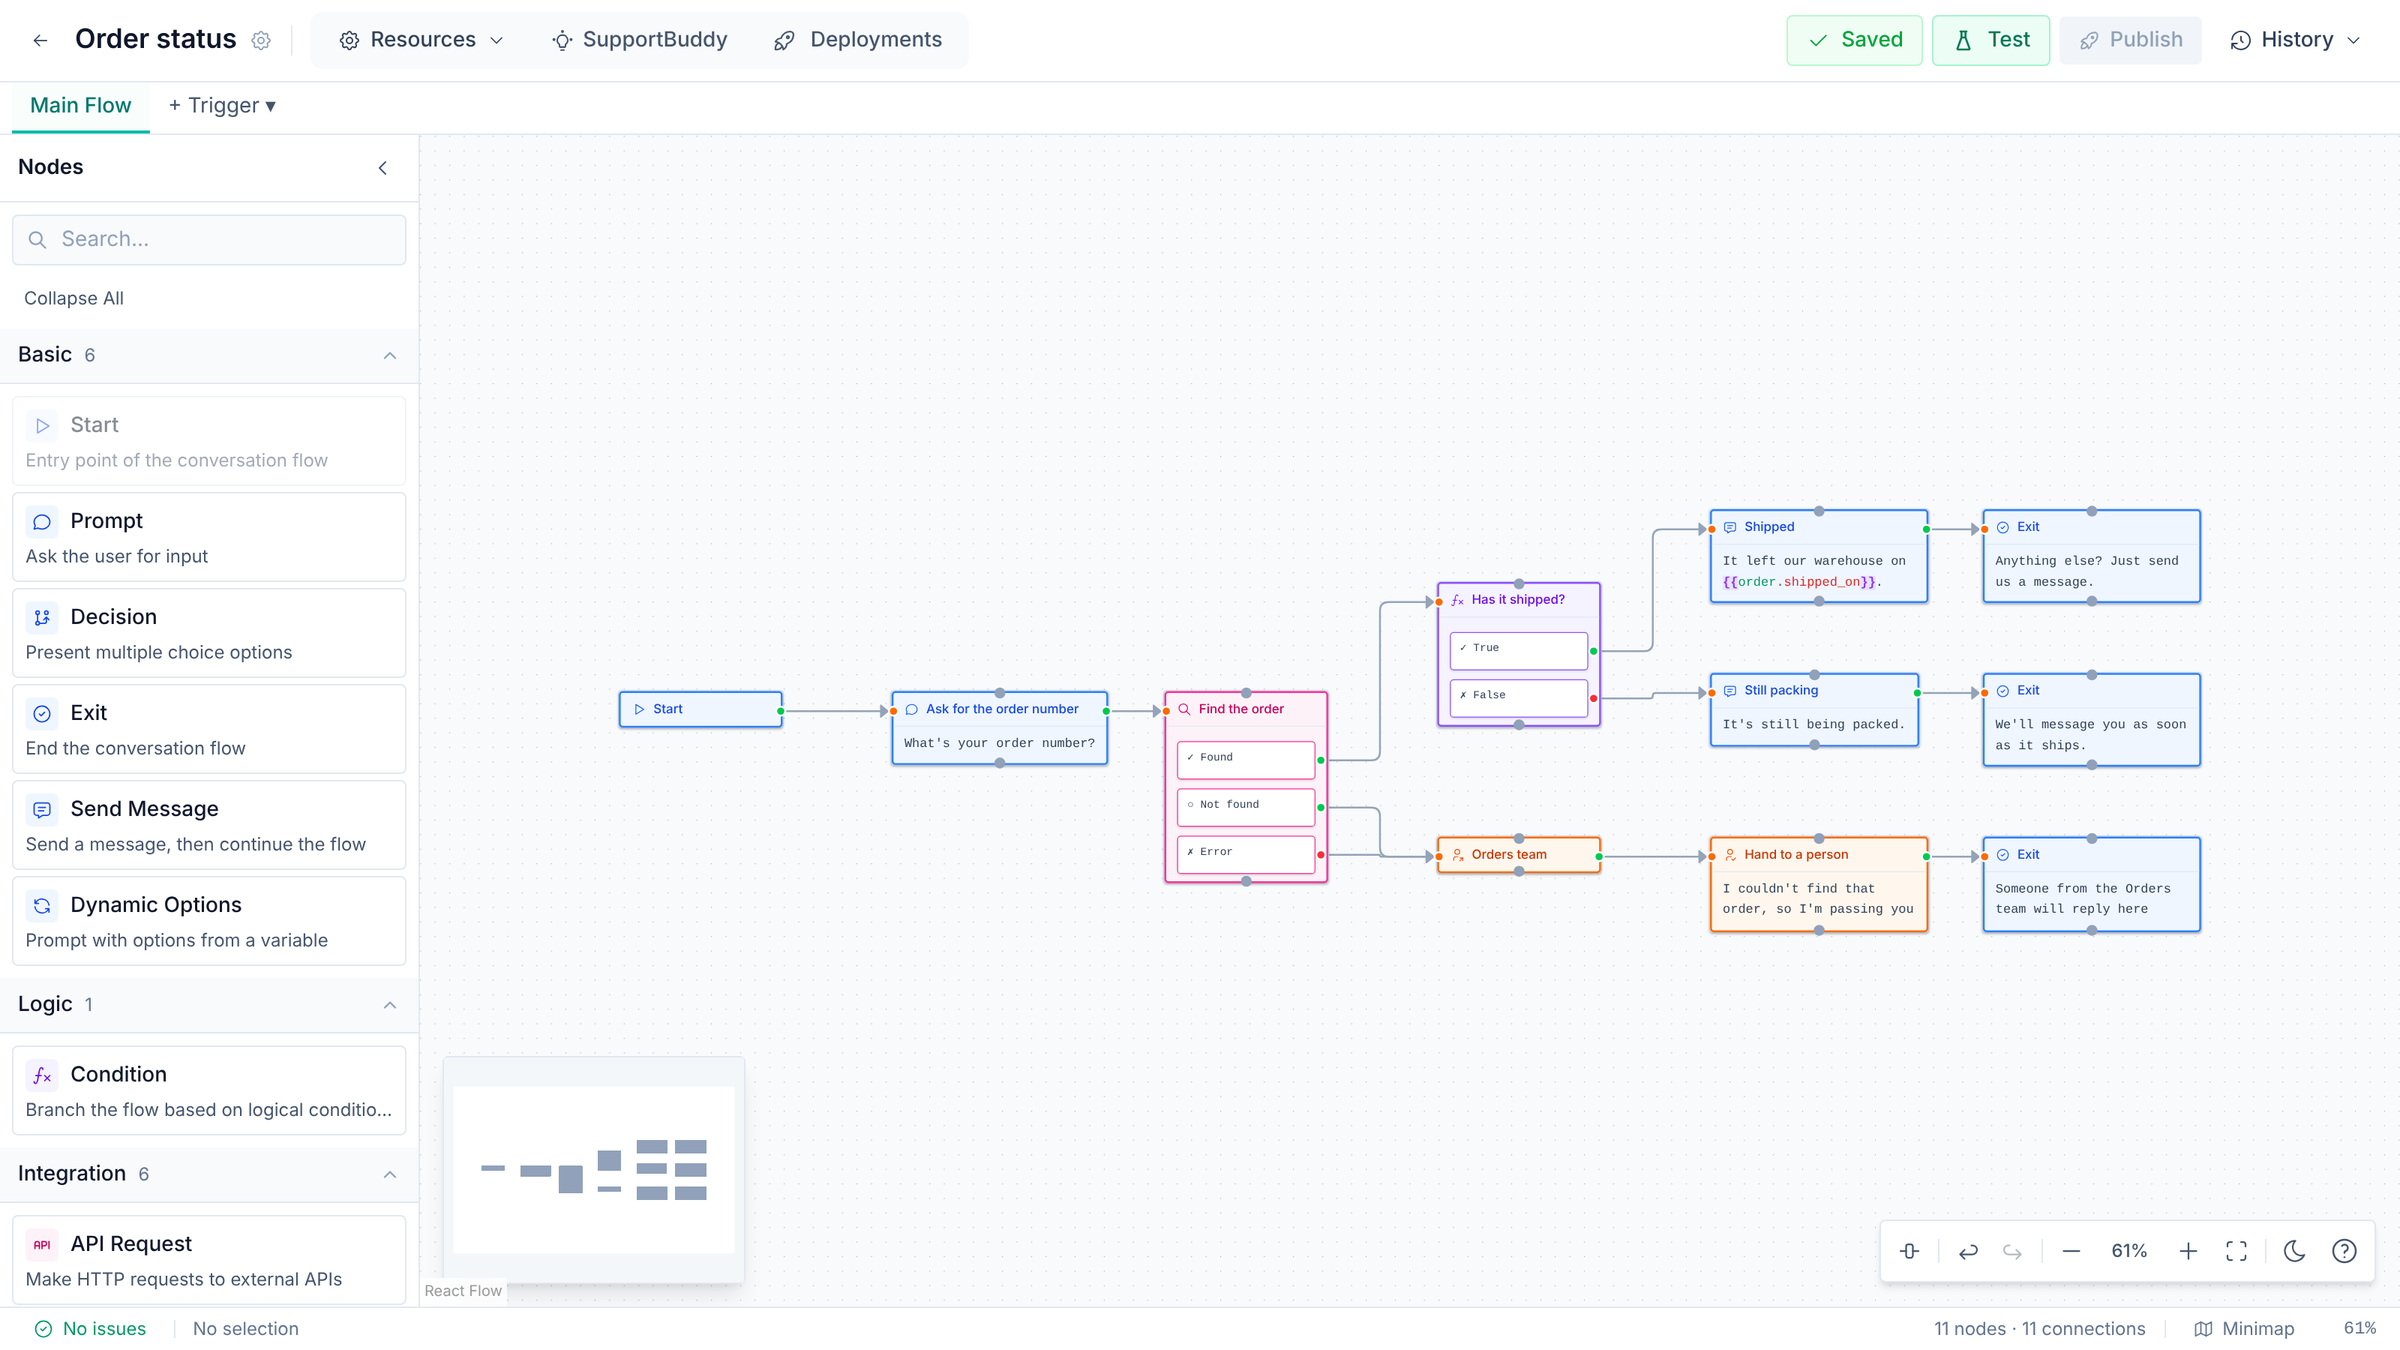Viewport: 2400px width, 1350px height.
Task: Select Exit node saying We'll message you
Action: point(2091,720)
